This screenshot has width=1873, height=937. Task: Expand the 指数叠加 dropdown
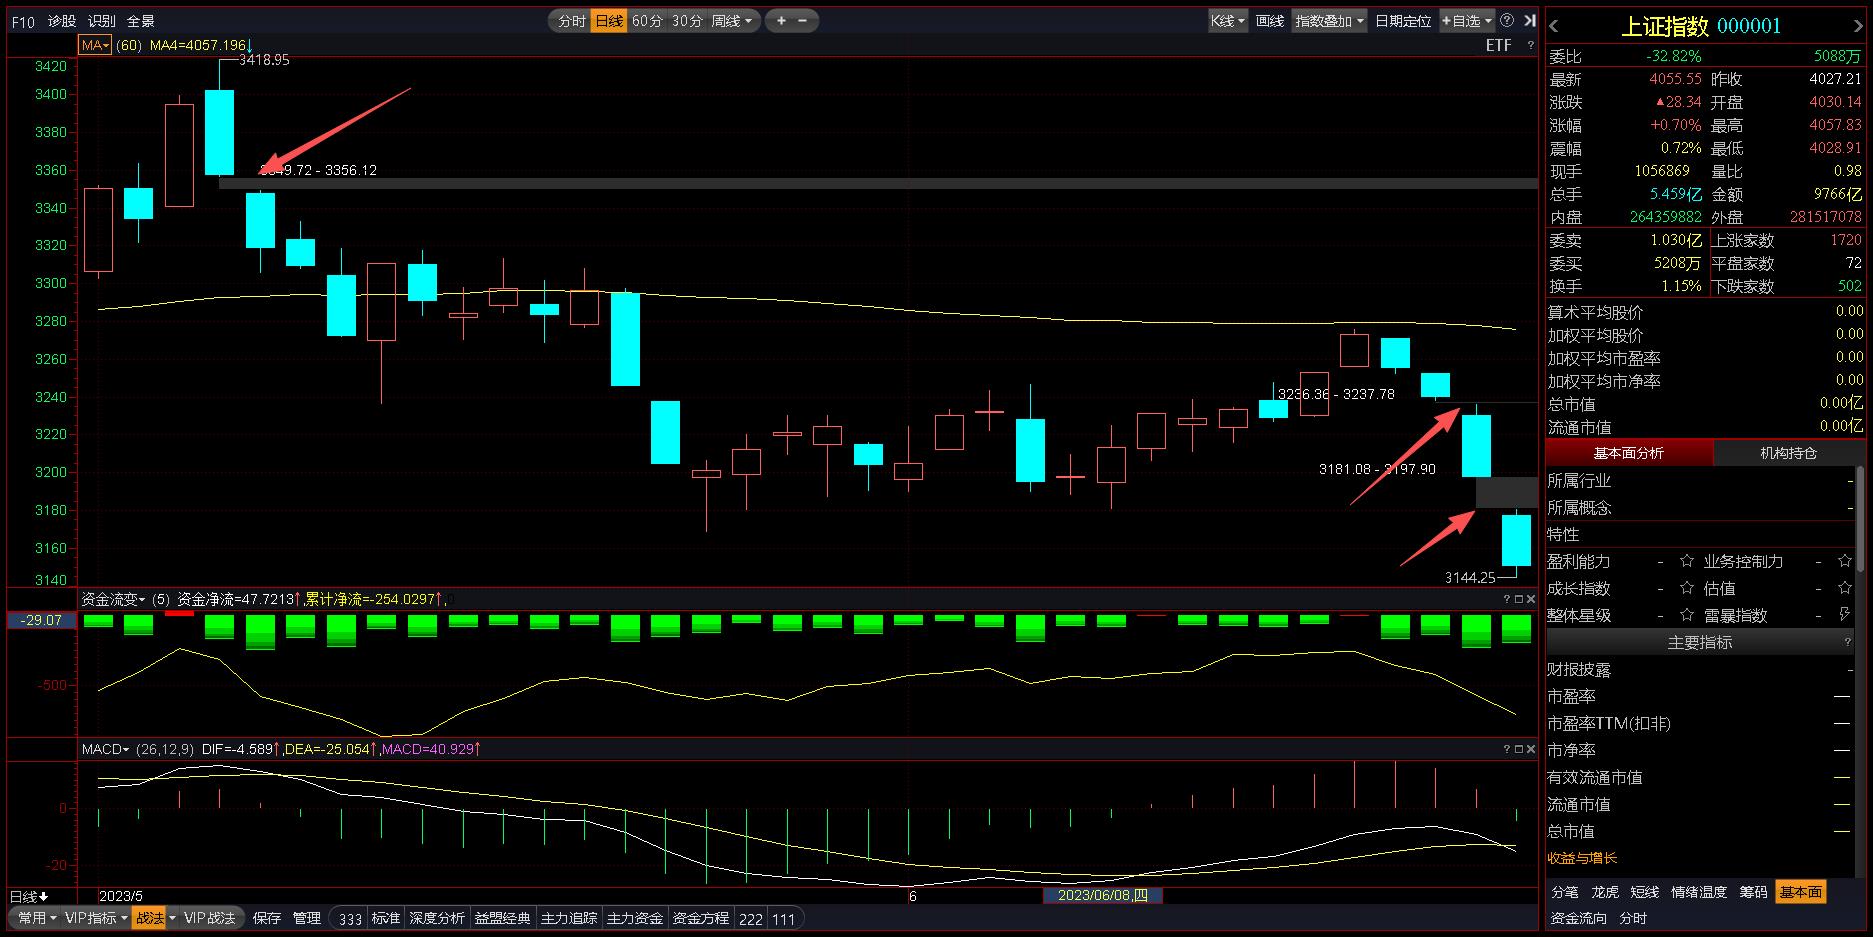click(x=1329, y=21)
